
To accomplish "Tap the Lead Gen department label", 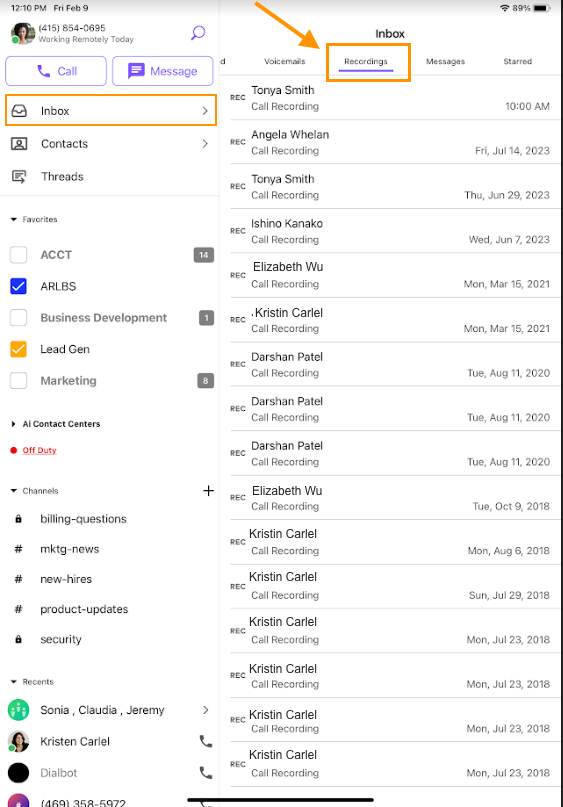I will 65,349.
